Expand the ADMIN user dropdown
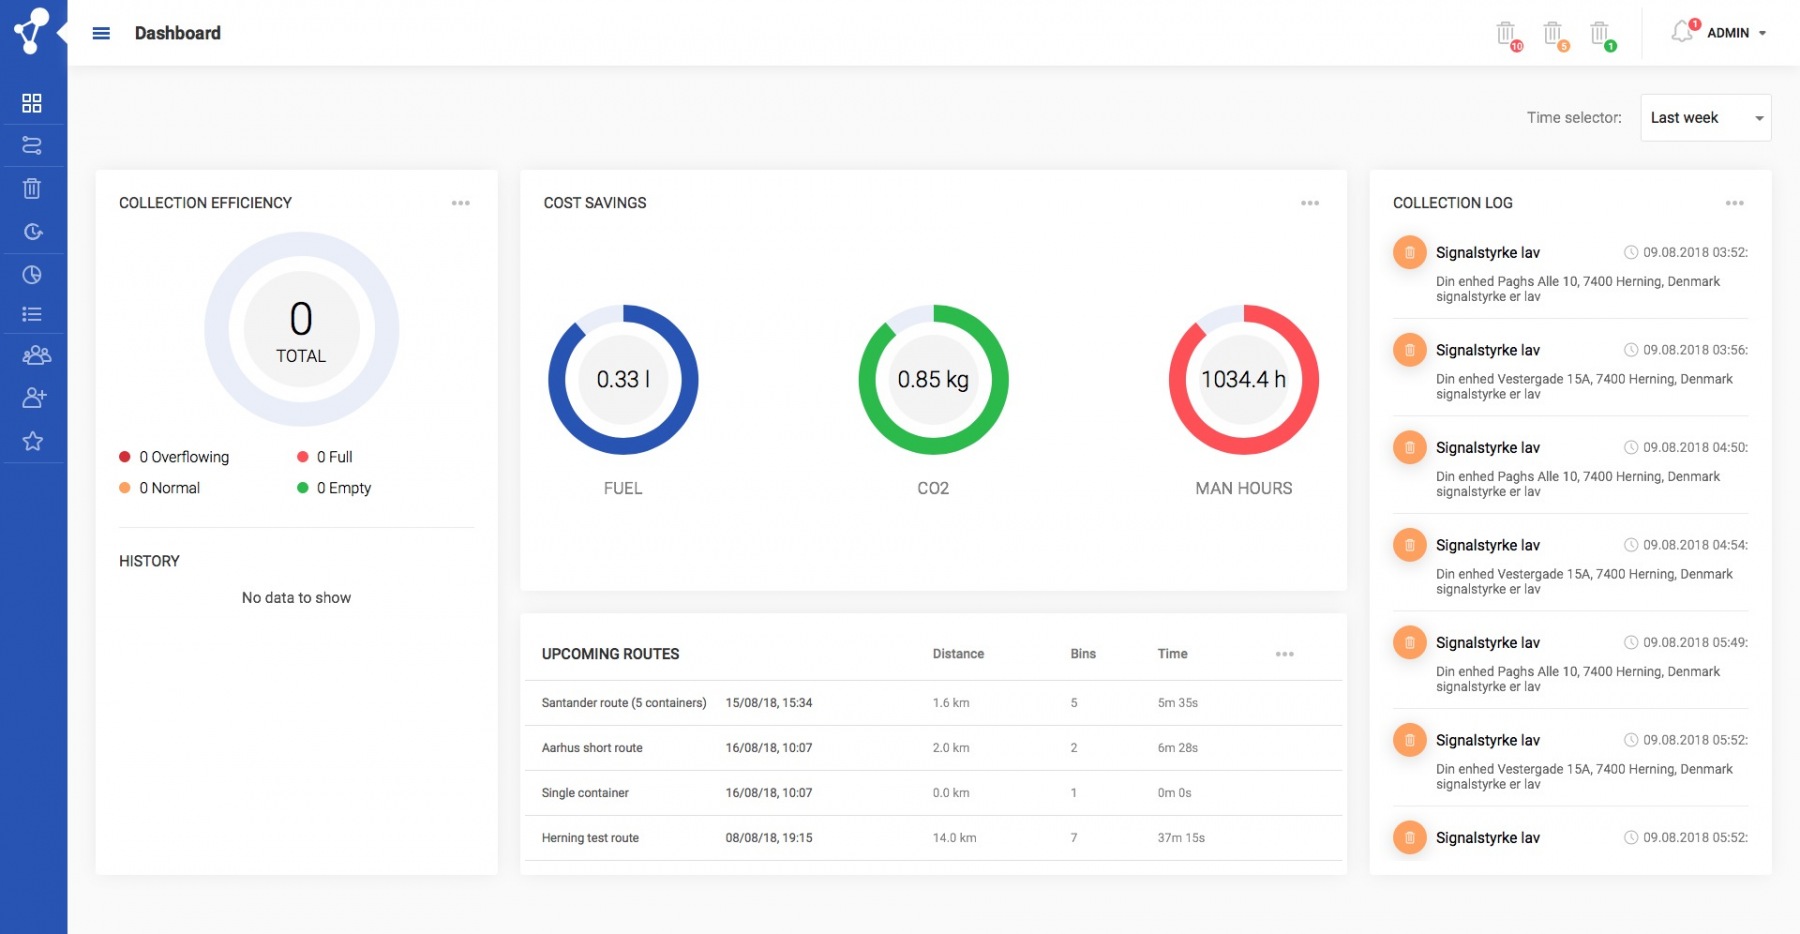 (x=1736, y=33)
